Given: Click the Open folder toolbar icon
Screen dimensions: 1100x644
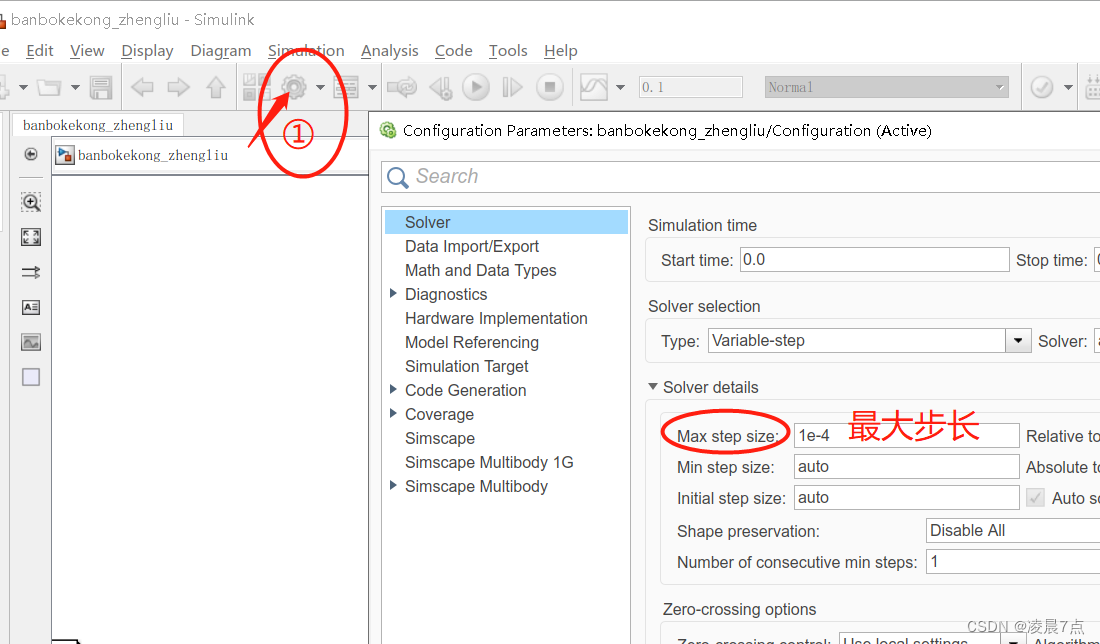Looking at the screenshot, I should [x=48, y=88].
